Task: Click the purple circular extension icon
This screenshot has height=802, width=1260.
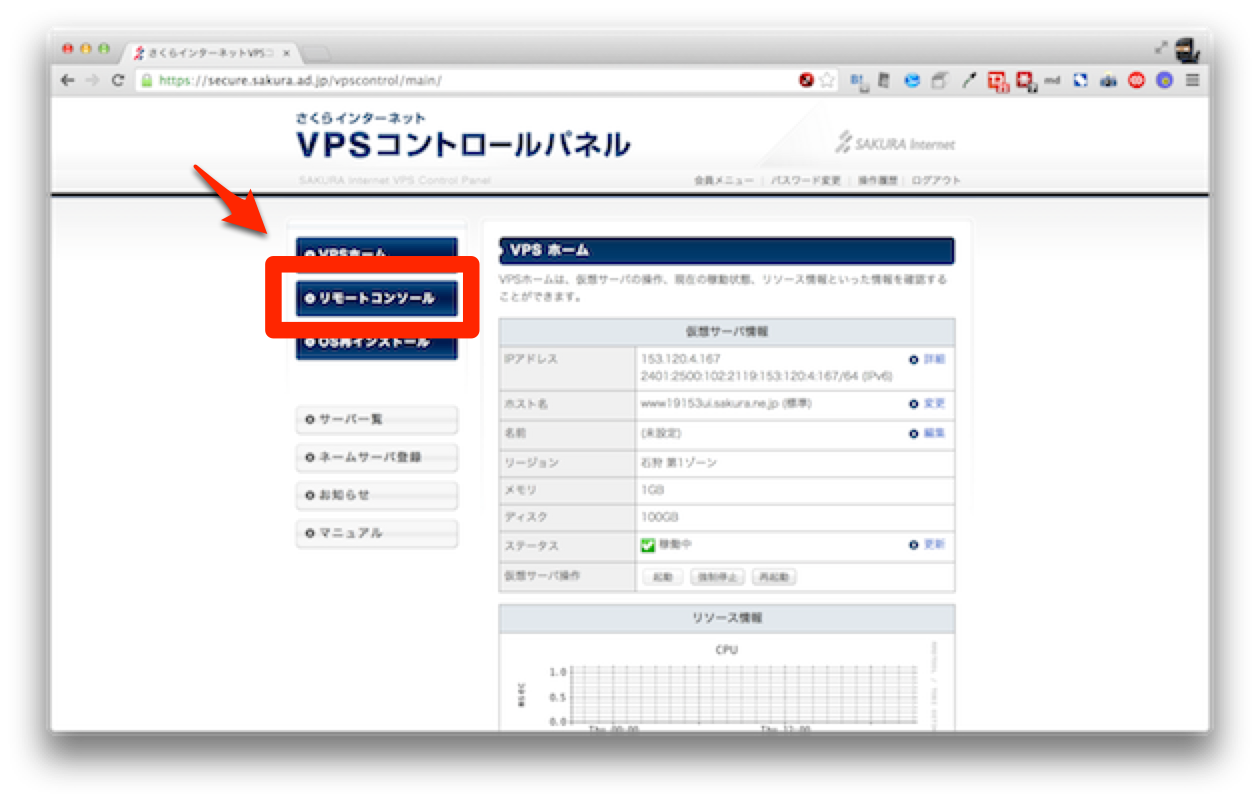Action: [x=1164, y=80]
